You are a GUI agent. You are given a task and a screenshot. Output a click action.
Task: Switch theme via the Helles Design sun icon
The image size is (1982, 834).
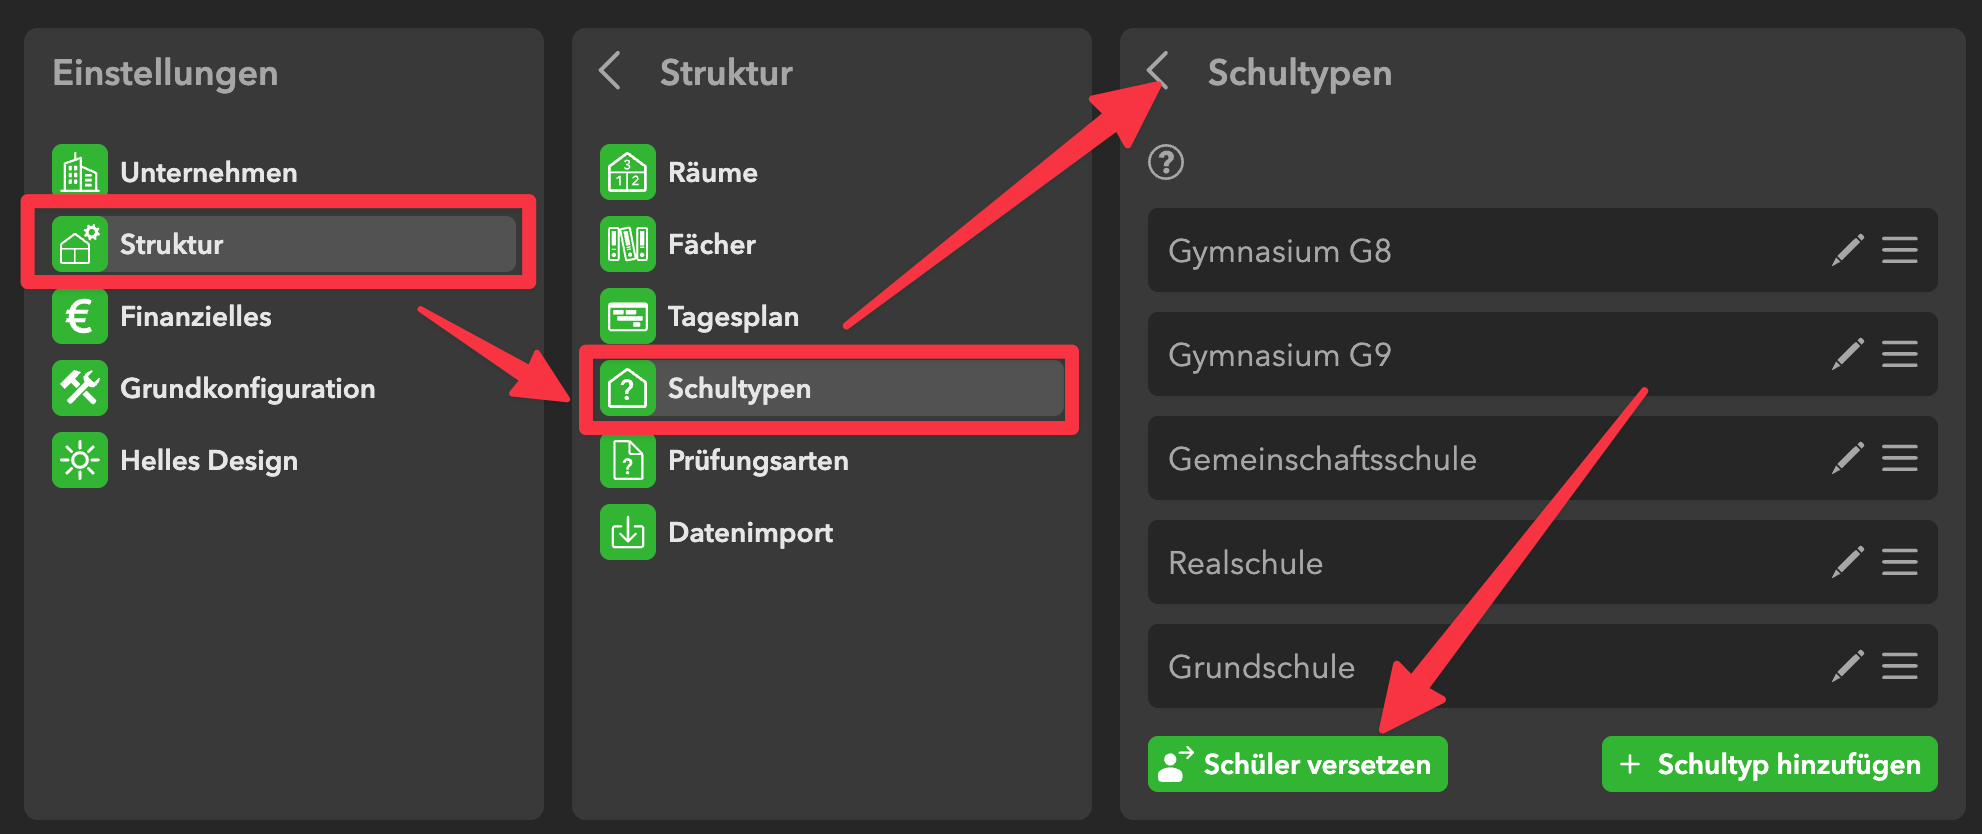point(80,460)
